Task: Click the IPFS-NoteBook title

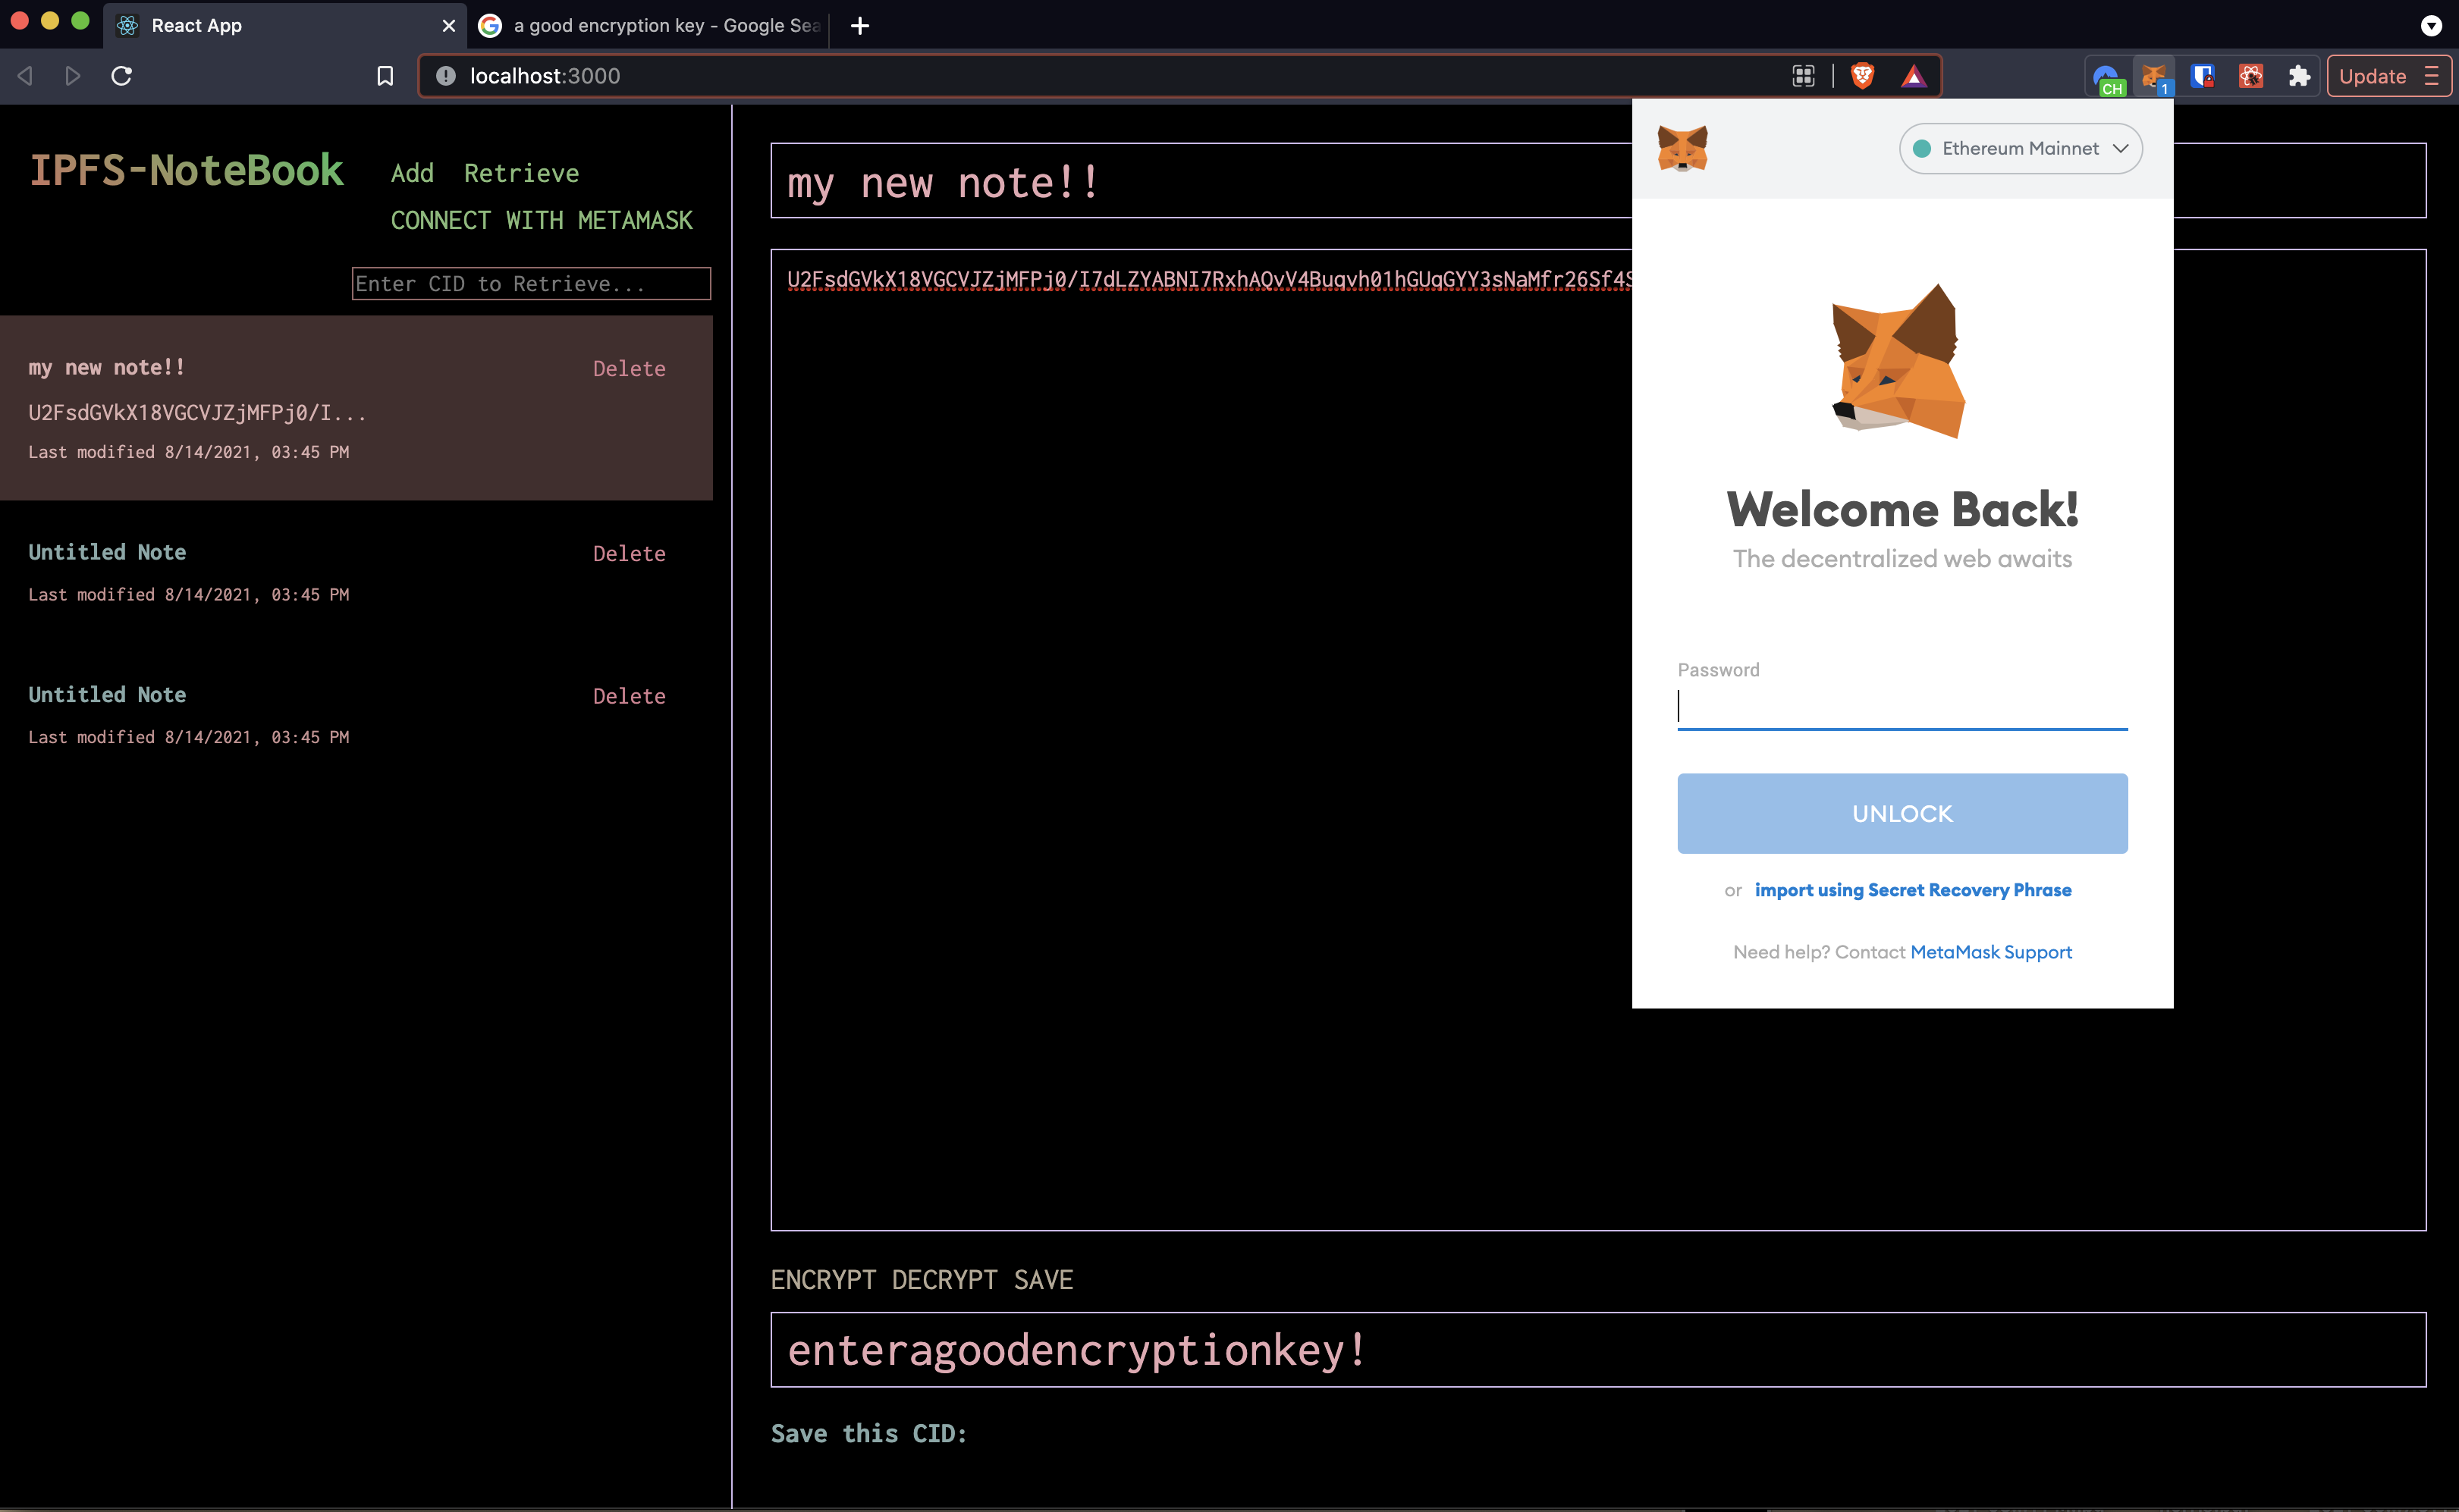Action: tap(186, 170)
